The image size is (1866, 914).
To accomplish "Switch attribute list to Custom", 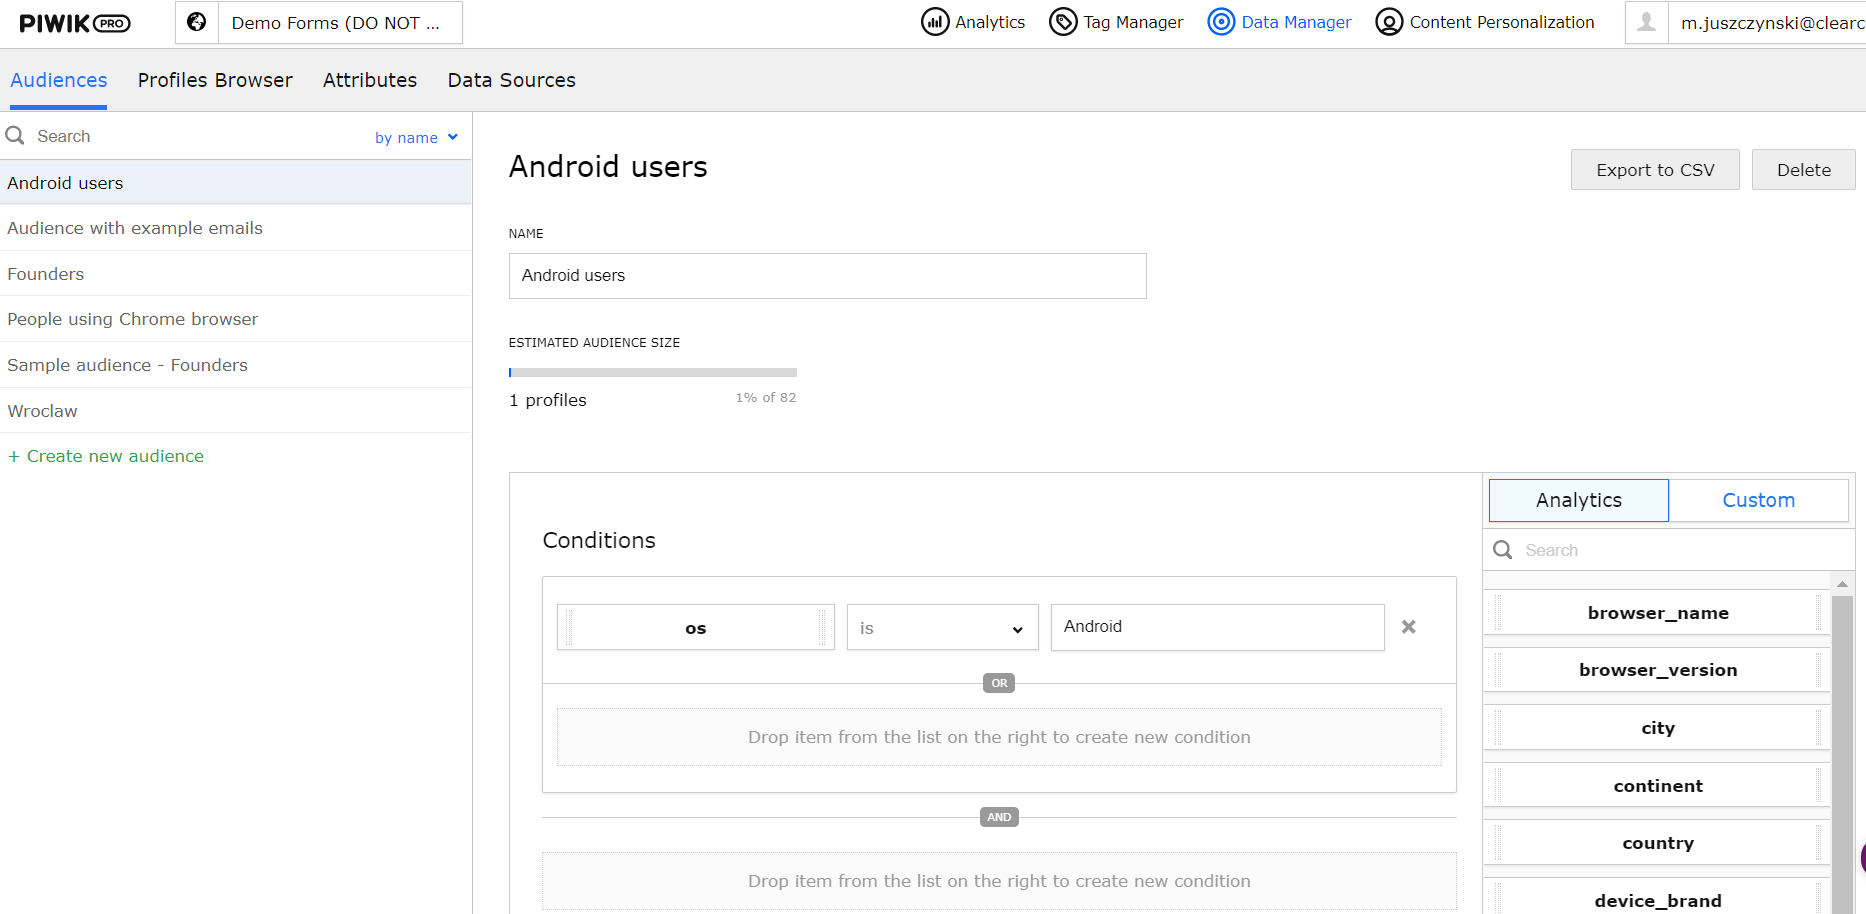I will tap(1758, 500).
